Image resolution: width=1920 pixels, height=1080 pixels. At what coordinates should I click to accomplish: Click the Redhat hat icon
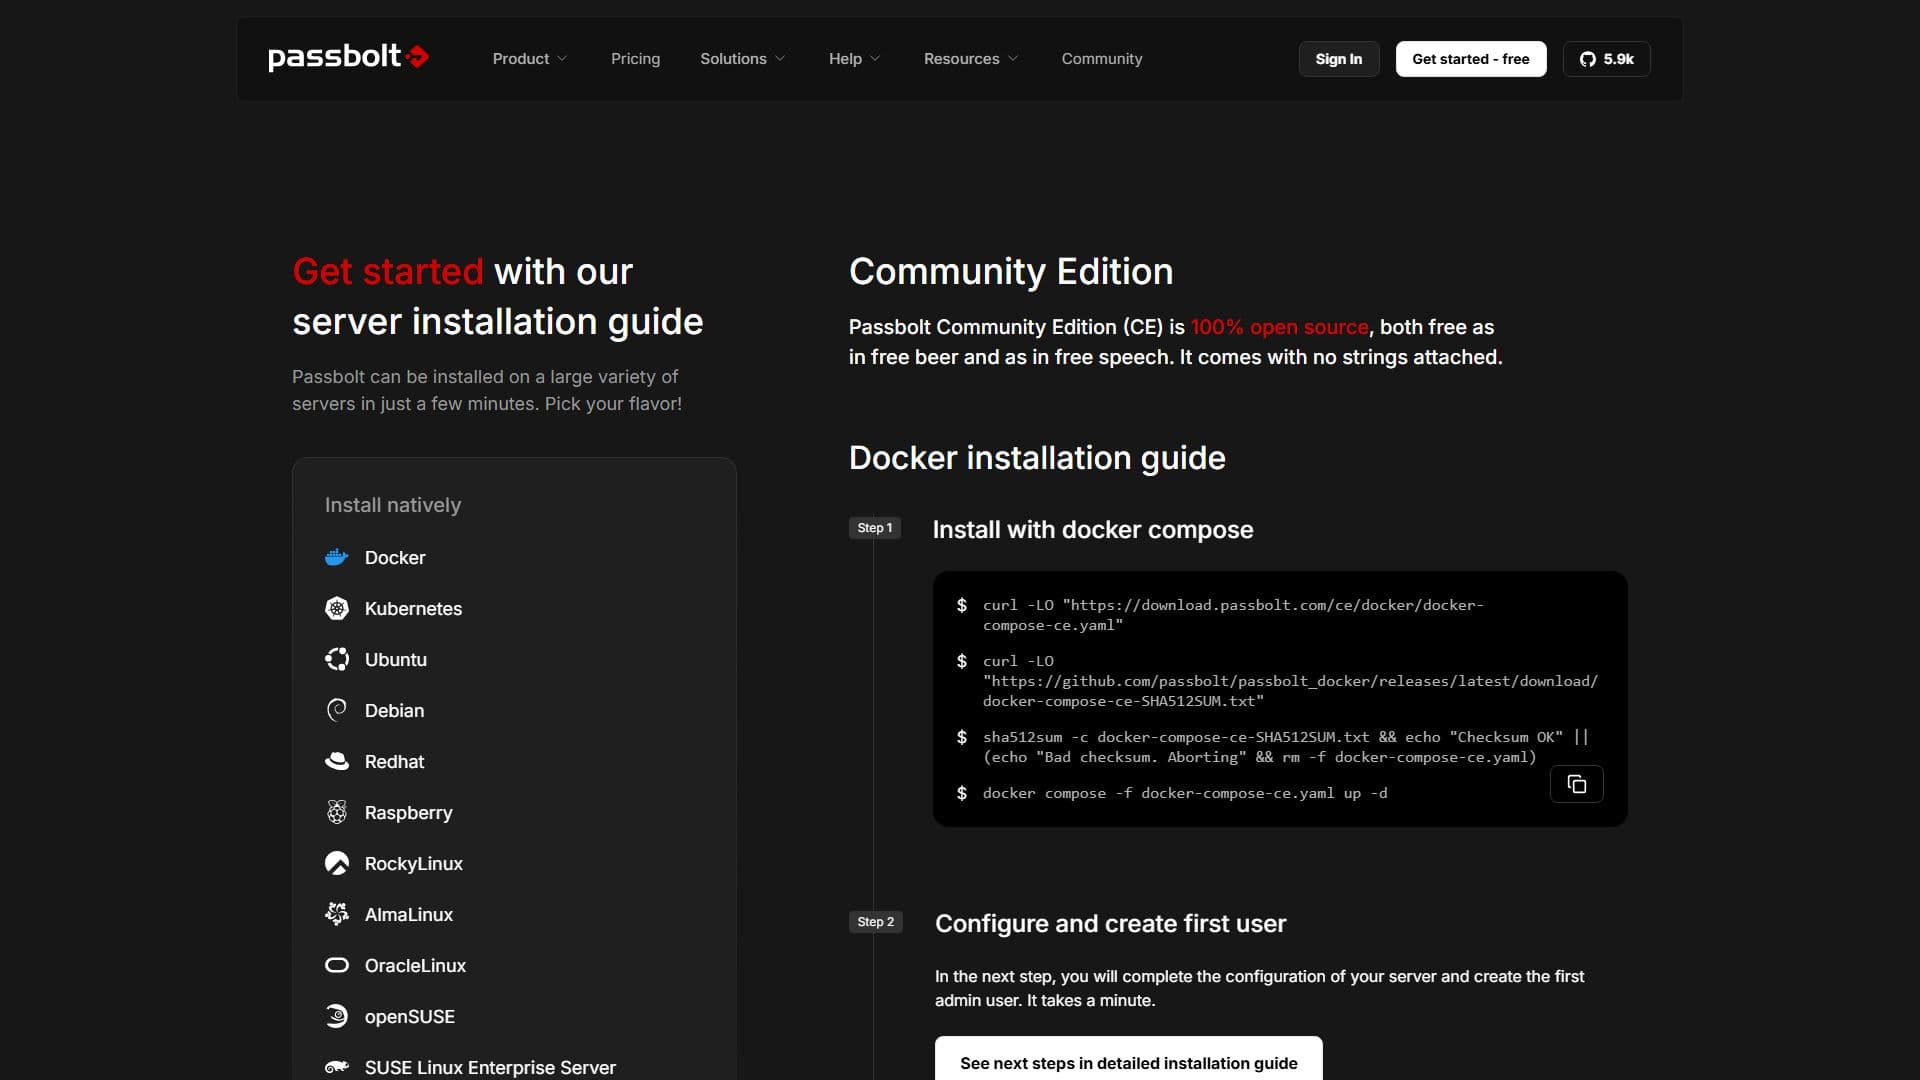click(x=337, y=762)
